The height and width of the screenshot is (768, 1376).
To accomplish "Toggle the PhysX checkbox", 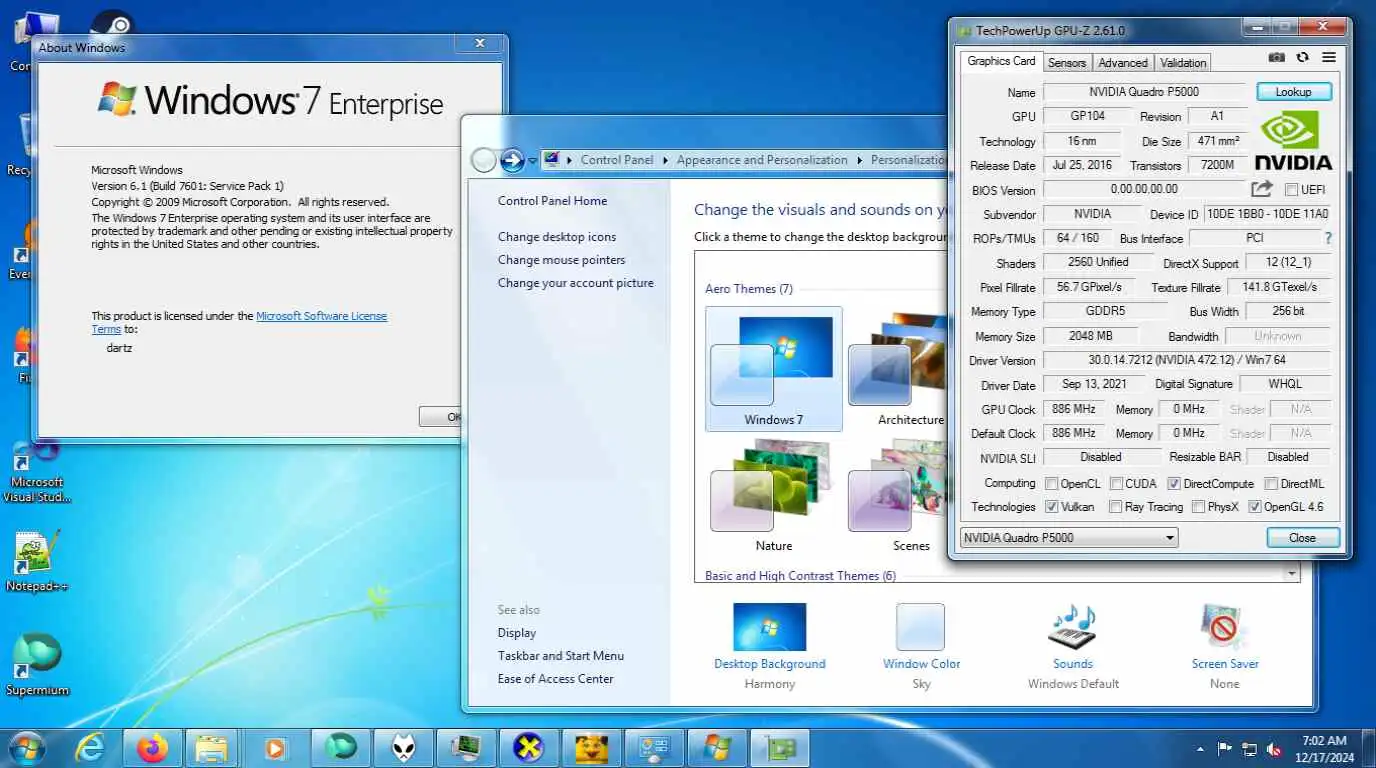I will [1198, 507].
